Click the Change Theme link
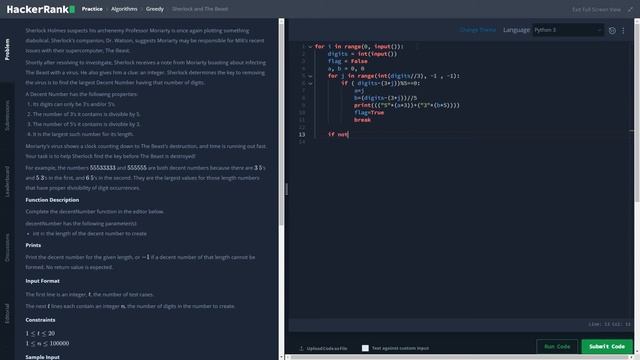The image size is (640, 360). tap(478, 30)
